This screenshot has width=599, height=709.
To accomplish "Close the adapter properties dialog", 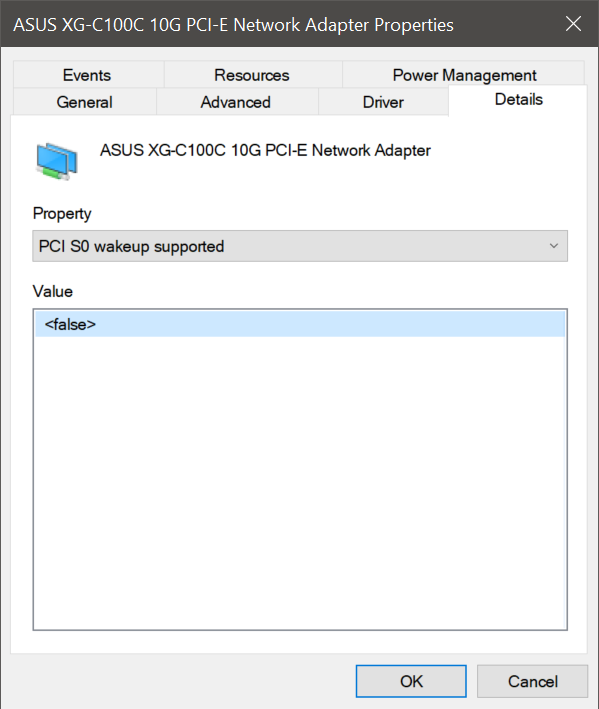I will tap(573, 24).
